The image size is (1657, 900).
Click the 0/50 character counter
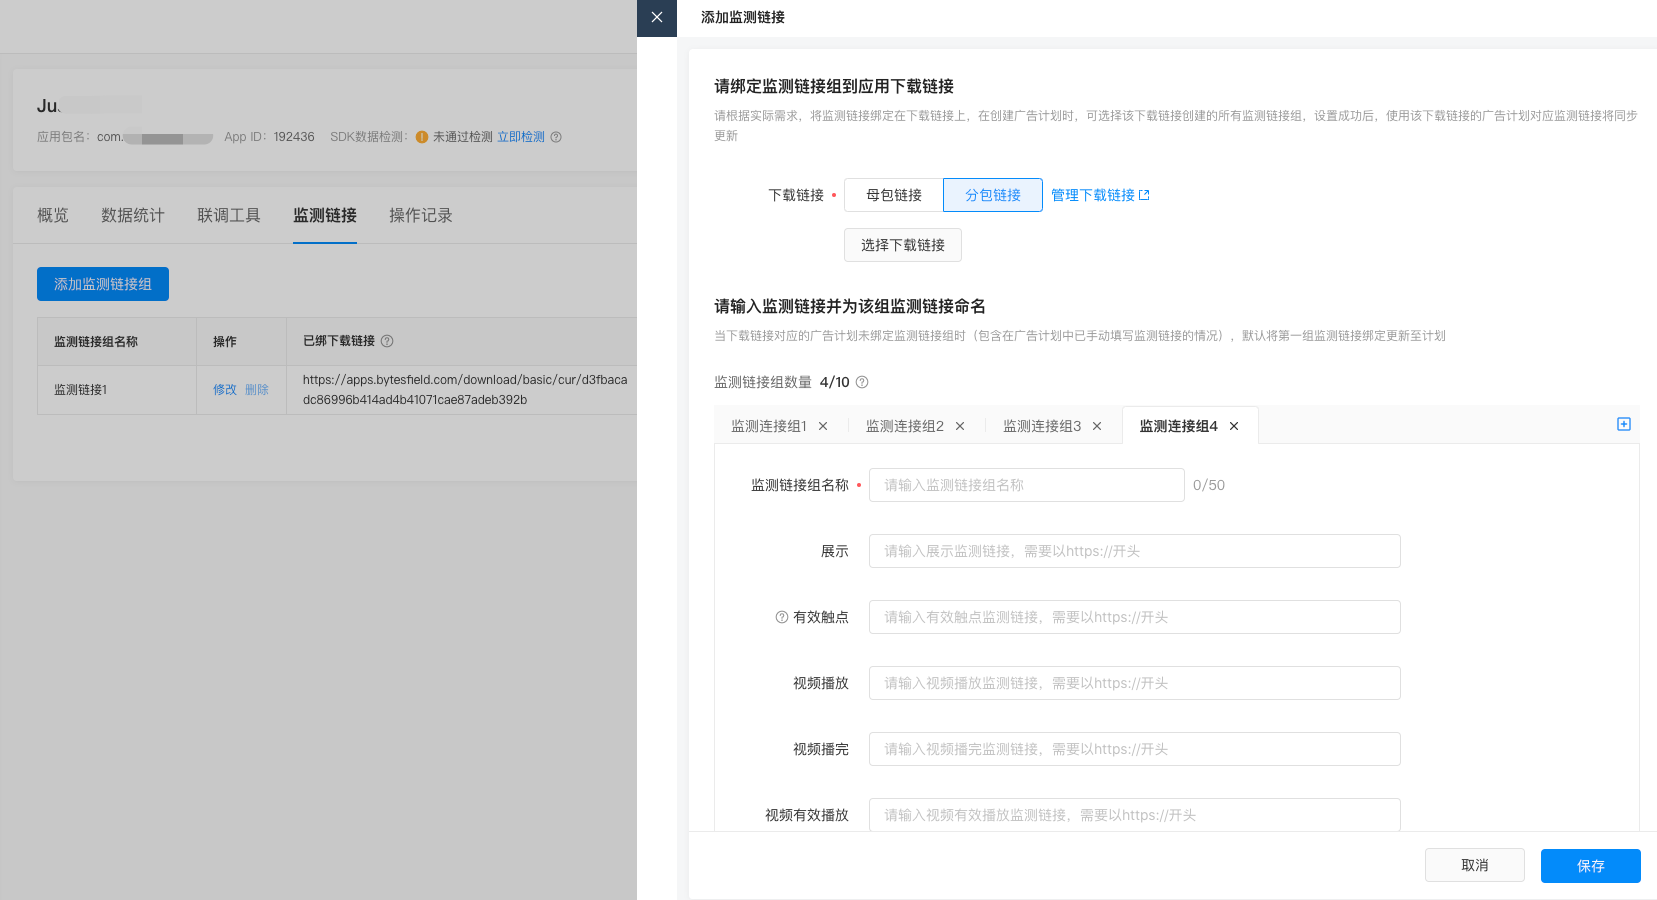(x=1209, y=485)
